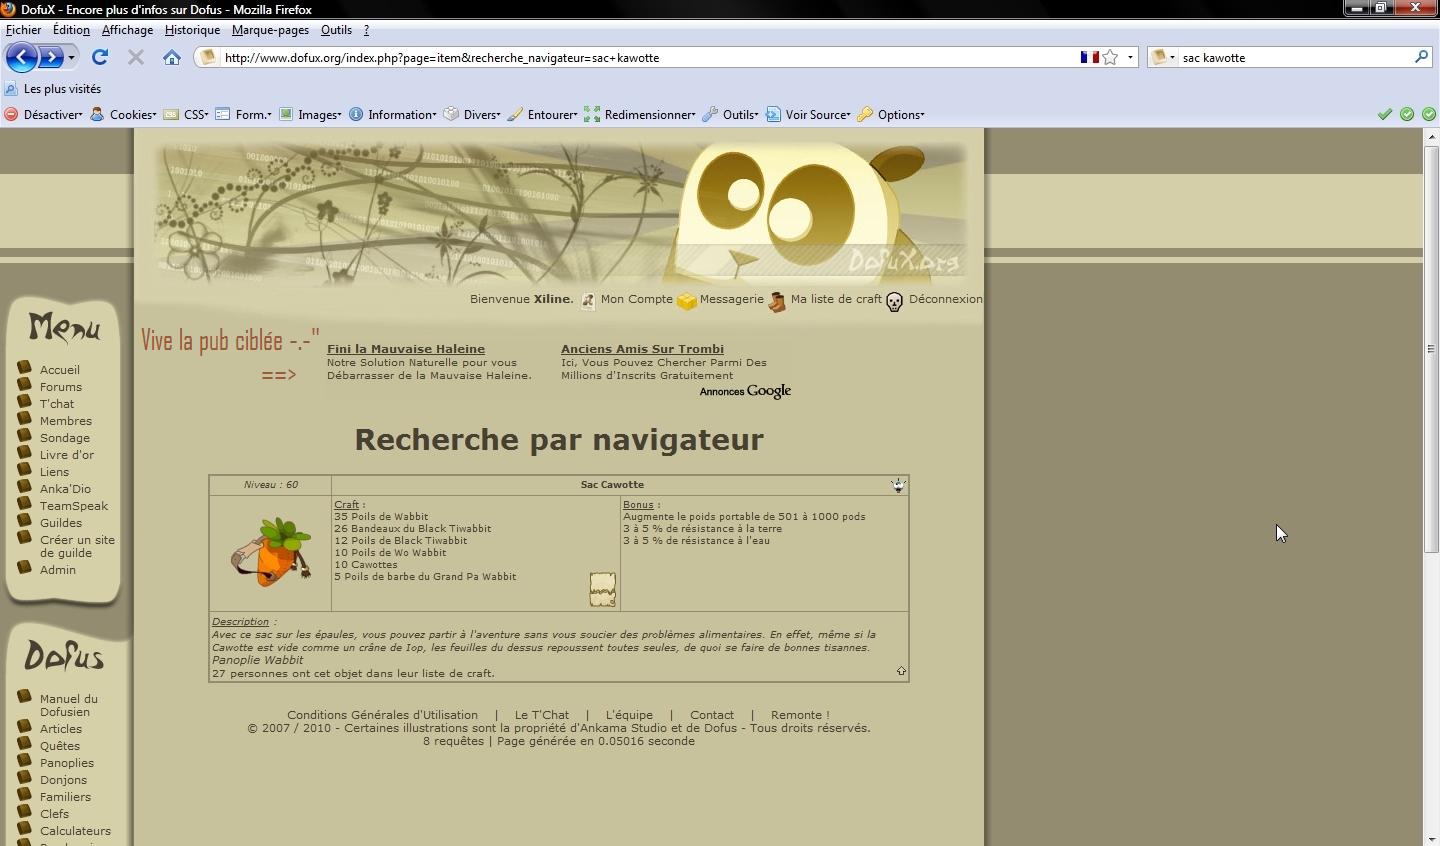Click the parchment recipe icon in Craft cell
The image size is (1440, 846).
click(602, 590)
